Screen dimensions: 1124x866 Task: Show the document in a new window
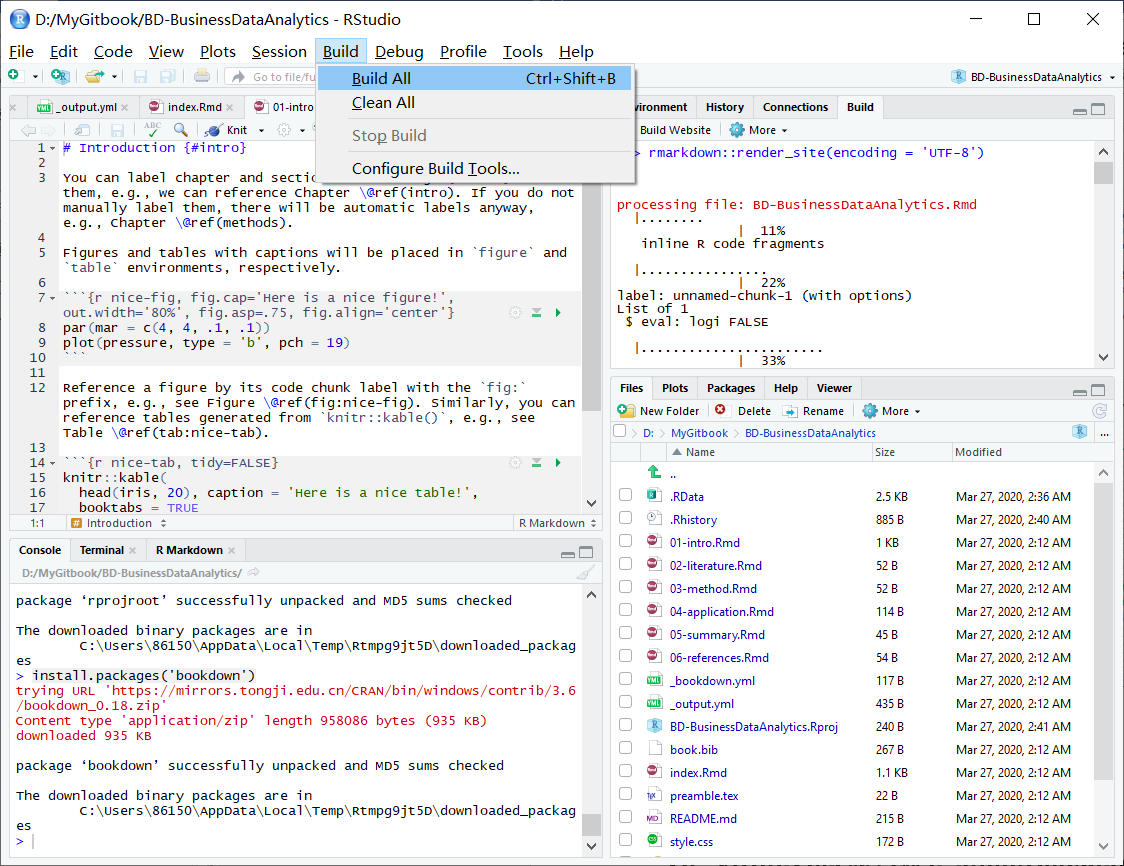pos(82,130)
